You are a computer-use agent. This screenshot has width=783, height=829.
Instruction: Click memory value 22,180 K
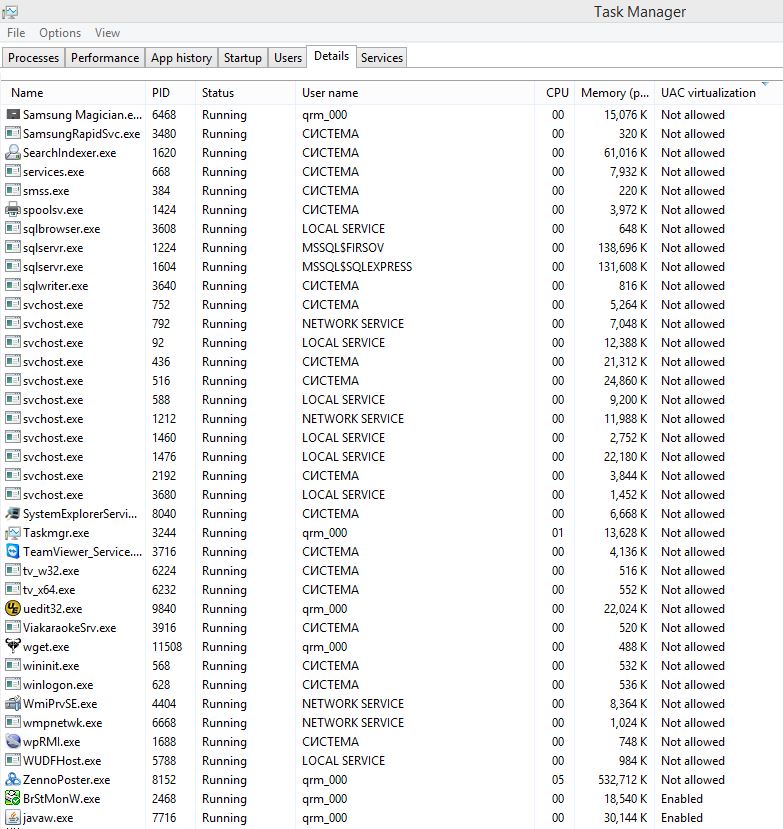click(x=625, y=456)
